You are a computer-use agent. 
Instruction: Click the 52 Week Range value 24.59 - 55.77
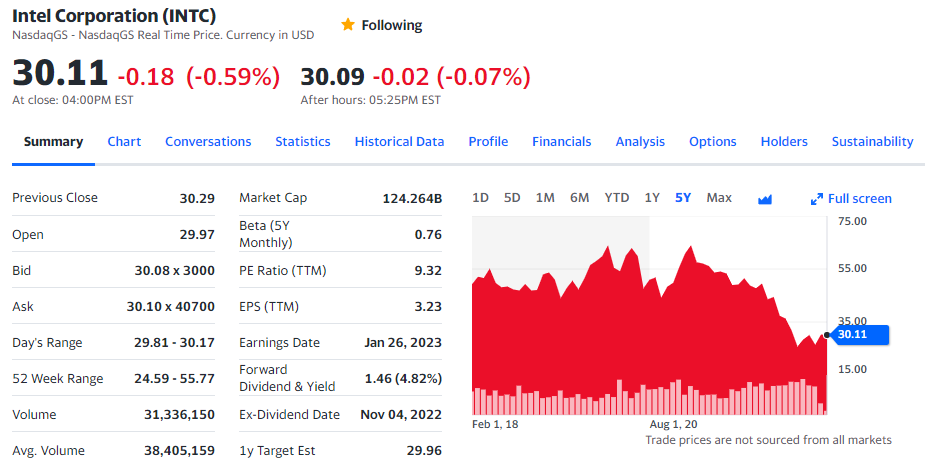(174, 379)
